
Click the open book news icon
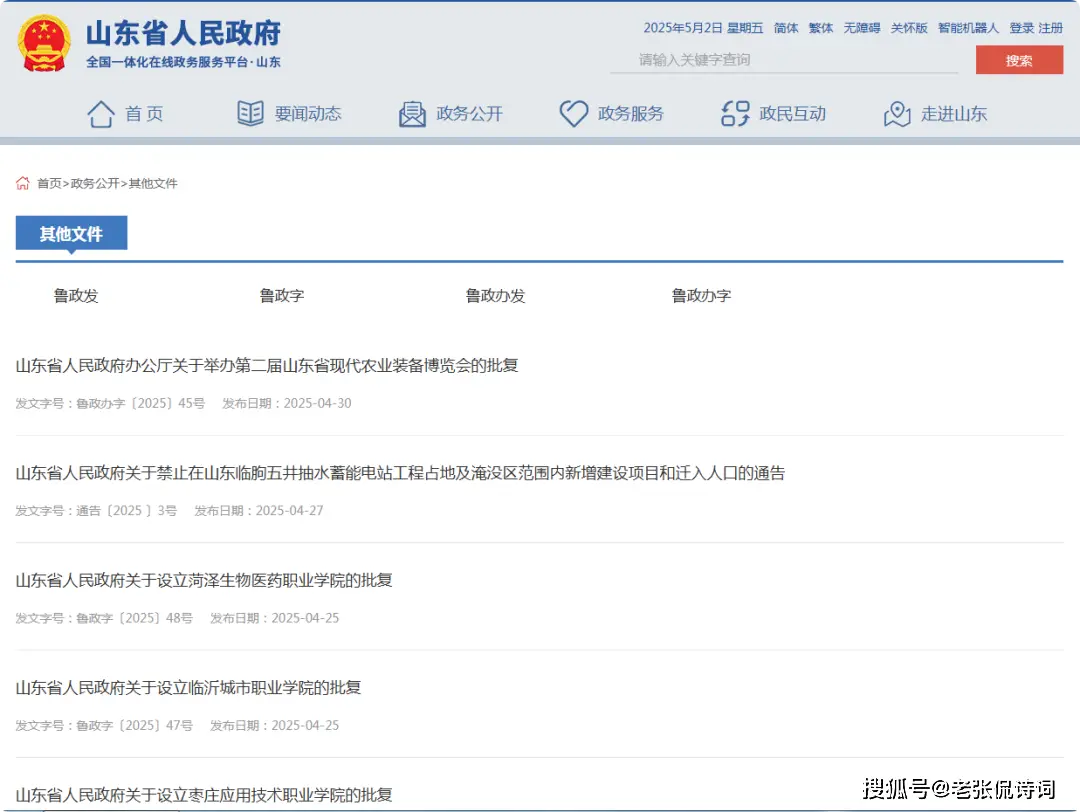(250, 113)
